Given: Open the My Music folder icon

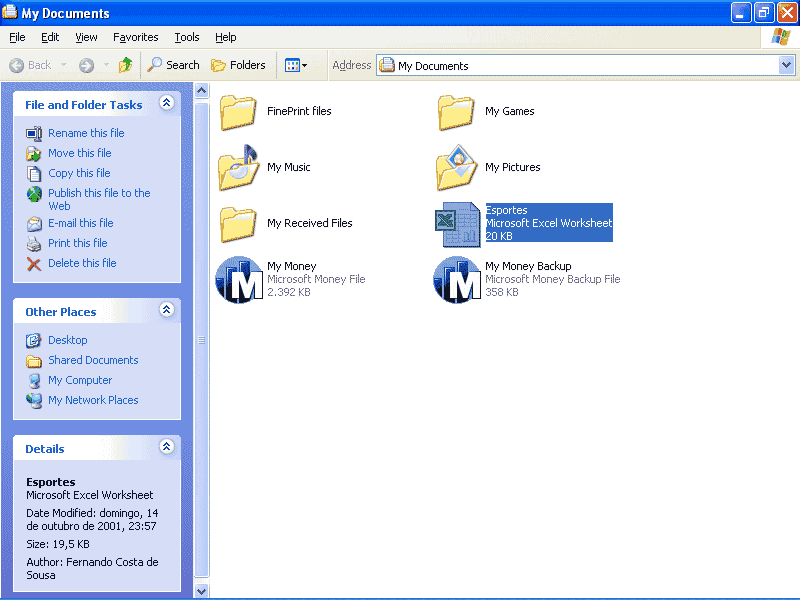Looking at the screenshot, I should [240, 167].
